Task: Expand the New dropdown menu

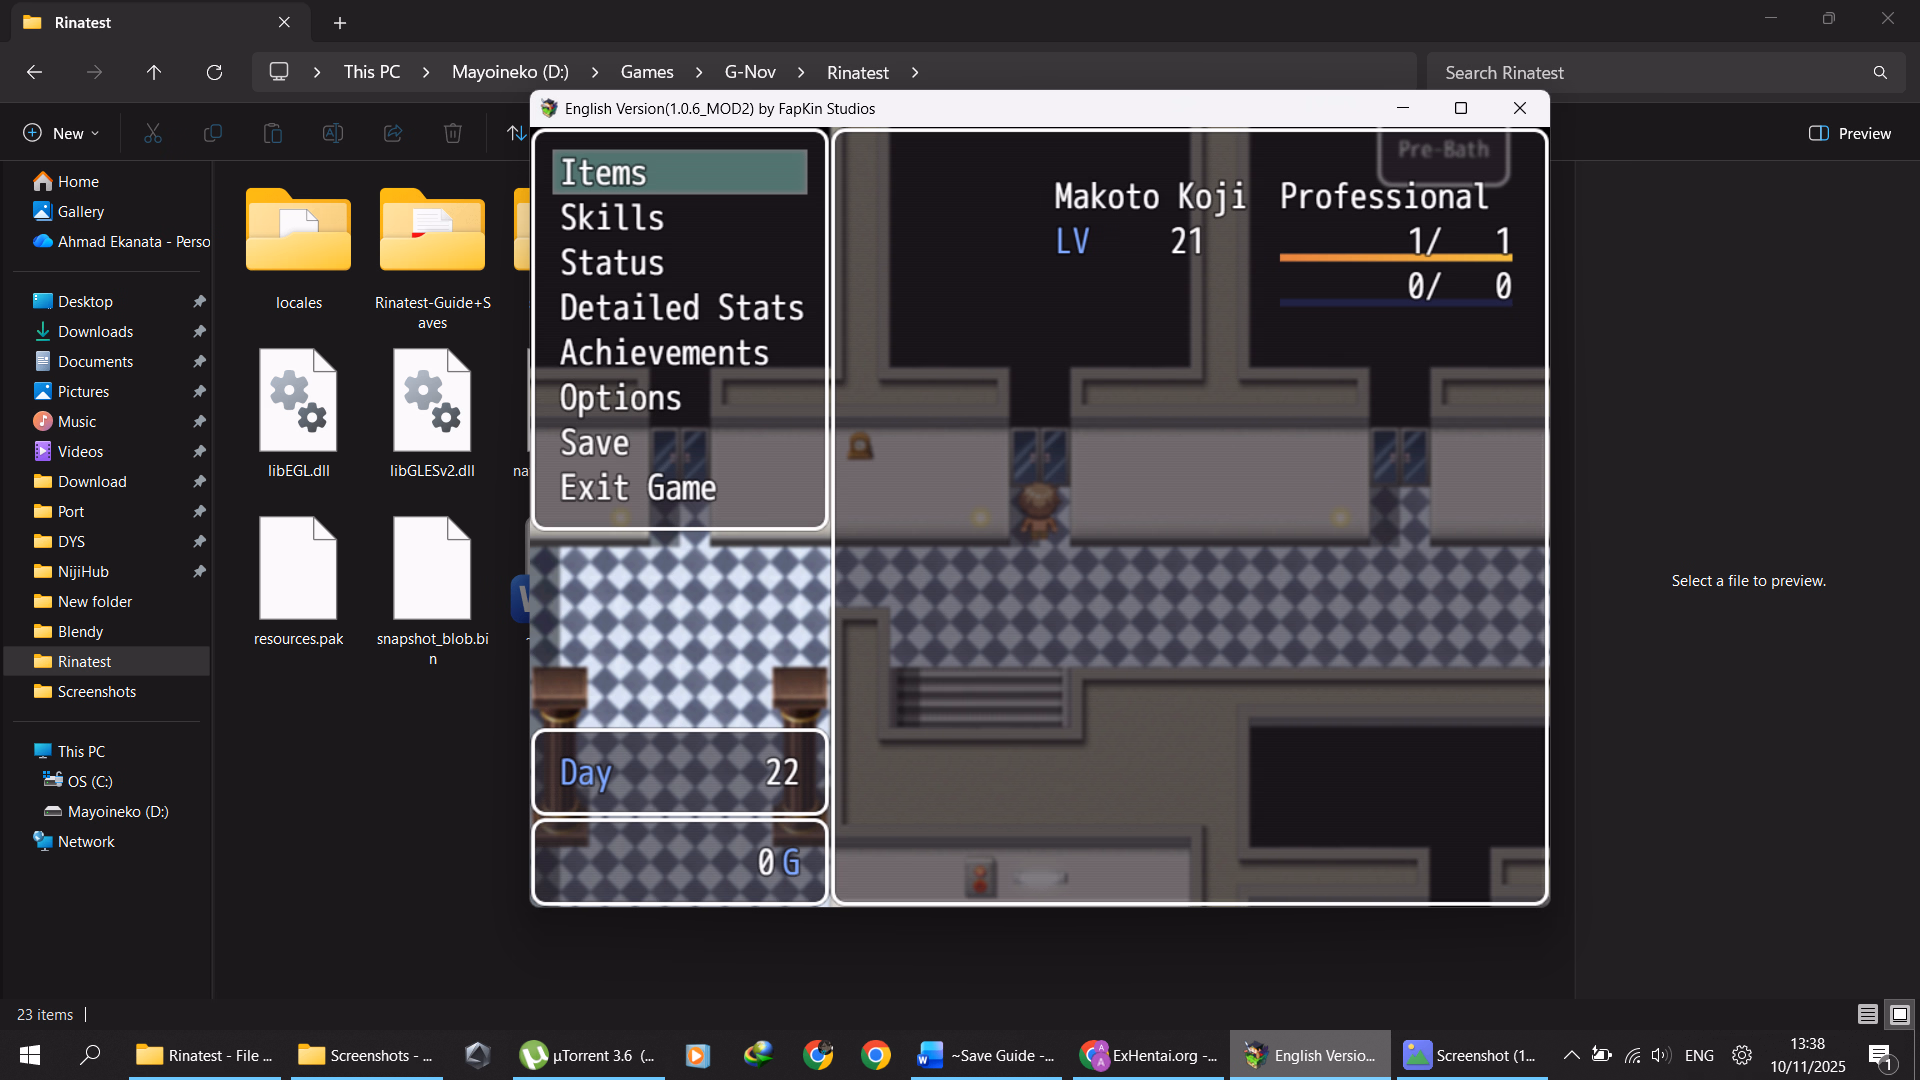Action: (61, 133)
